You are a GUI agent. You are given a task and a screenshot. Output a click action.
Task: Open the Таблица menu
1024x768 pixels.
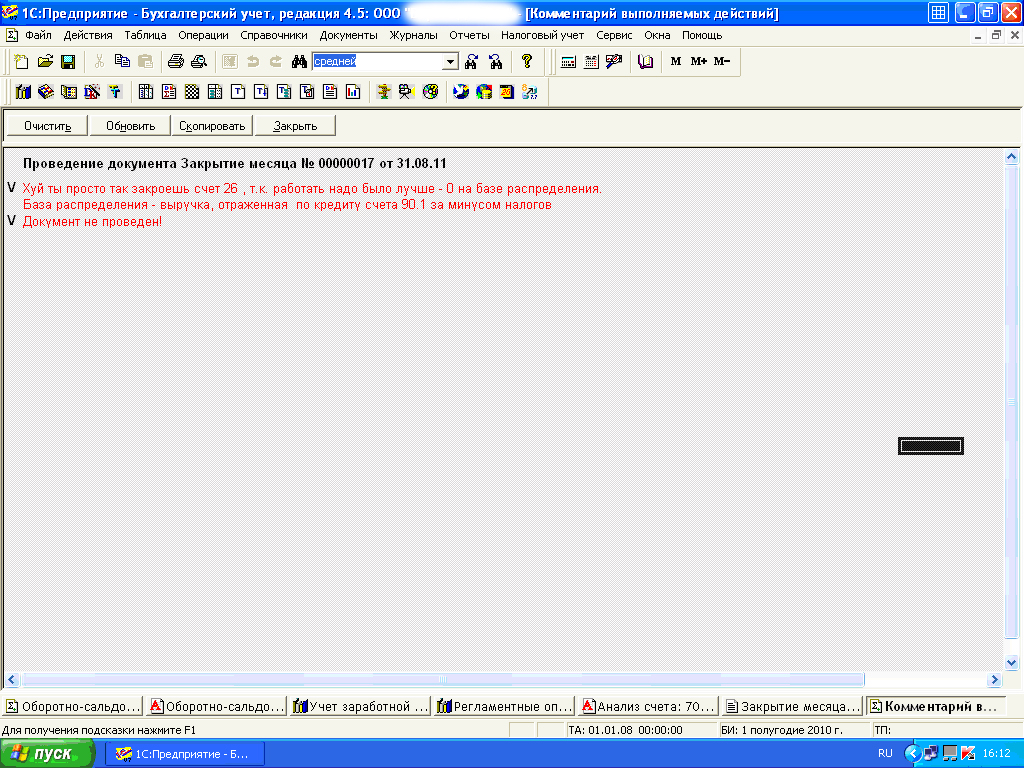(146, 35)
